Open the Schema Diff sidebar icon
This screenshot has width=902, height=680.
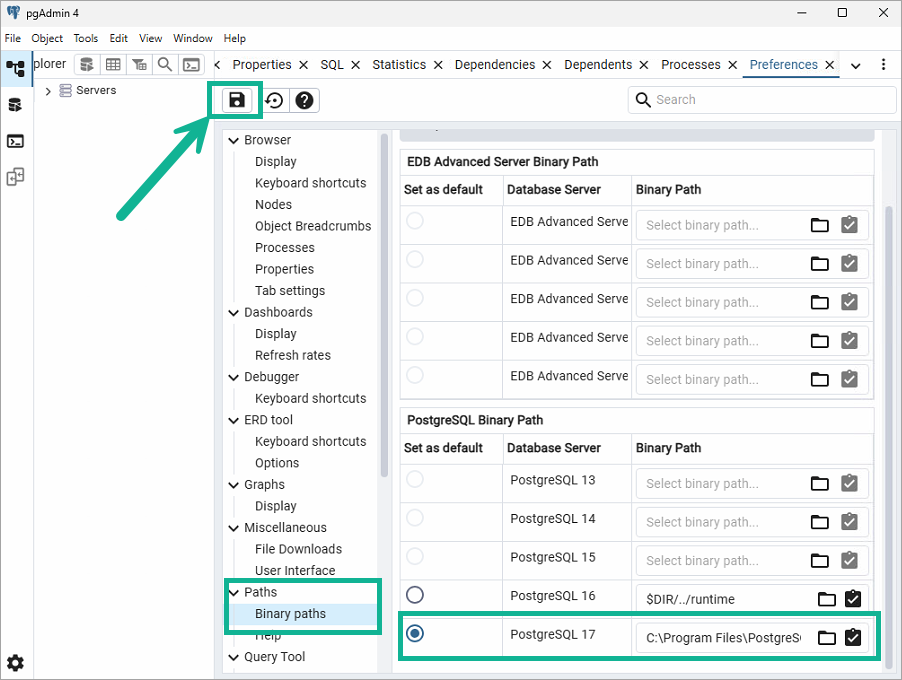(16, 177)
